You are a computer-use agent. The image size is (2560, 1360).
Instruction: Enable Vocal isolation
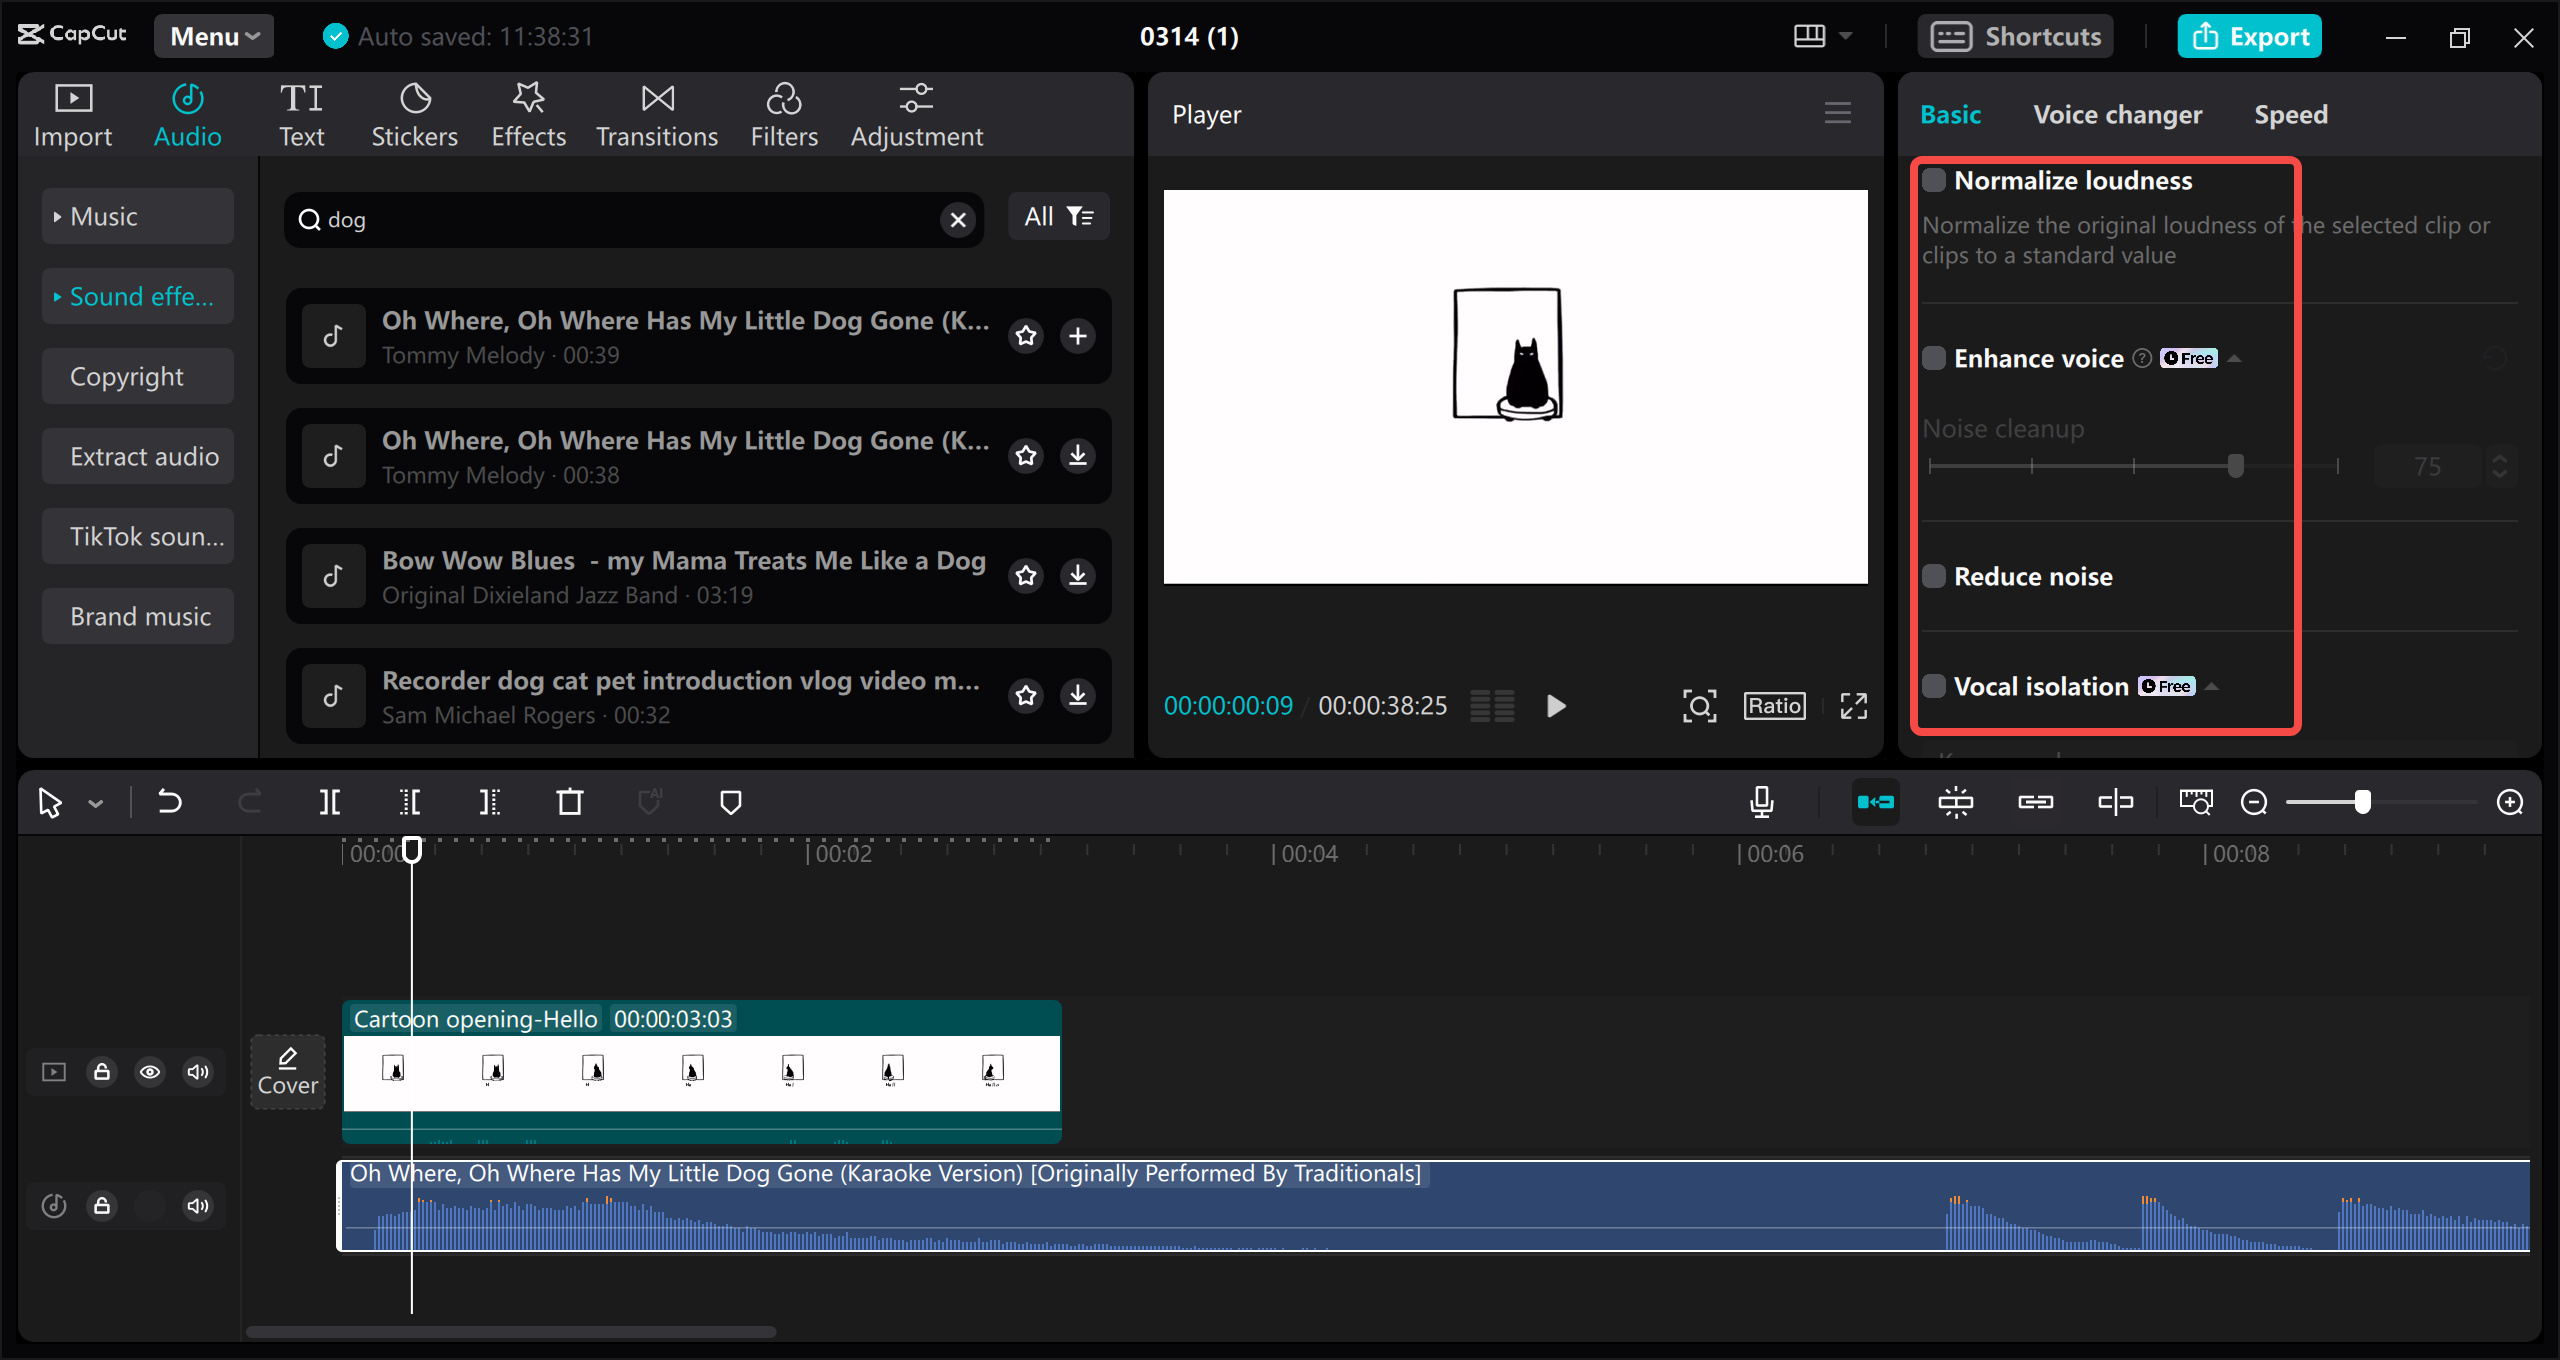tap(1935, 686)
